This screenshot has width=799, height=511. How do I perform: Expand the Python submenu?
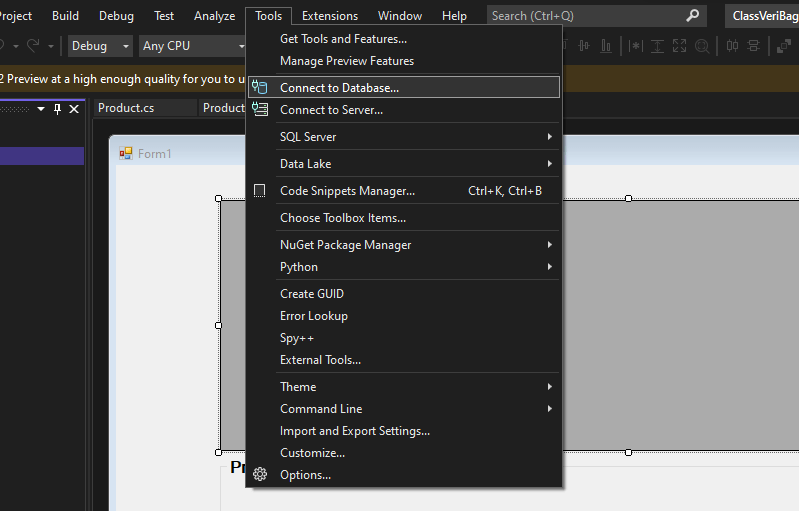[549, 266]
